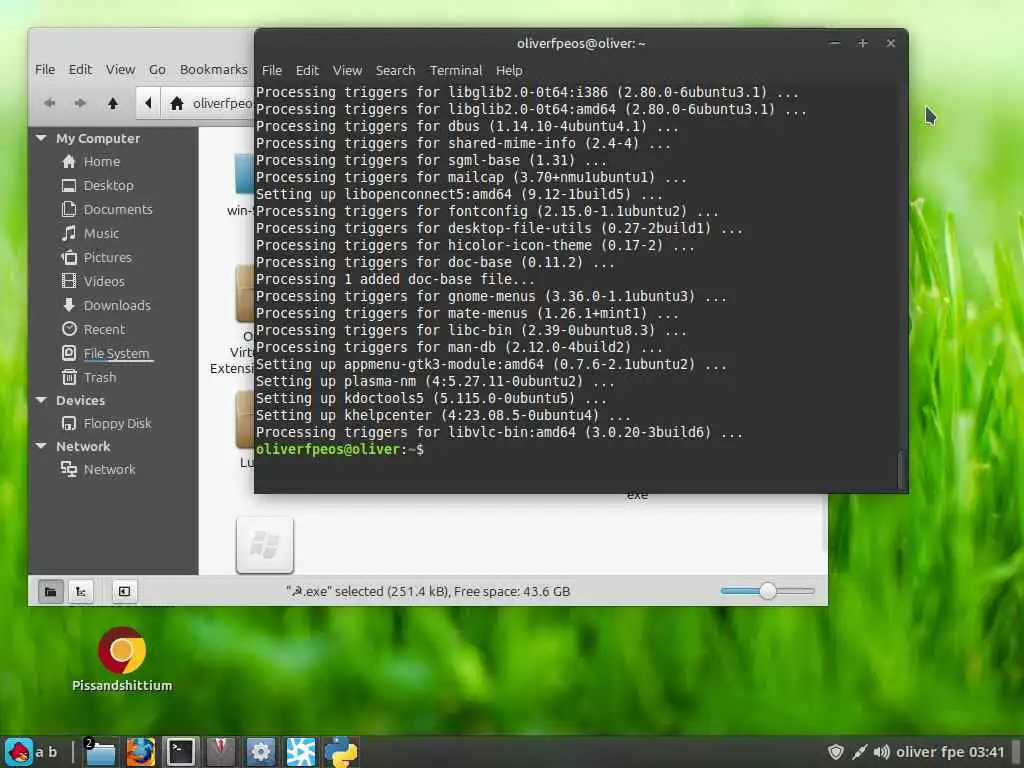Launch Firefox from taskbar
This screenshot has width=1024, height=768.
(x=140, y=752)
